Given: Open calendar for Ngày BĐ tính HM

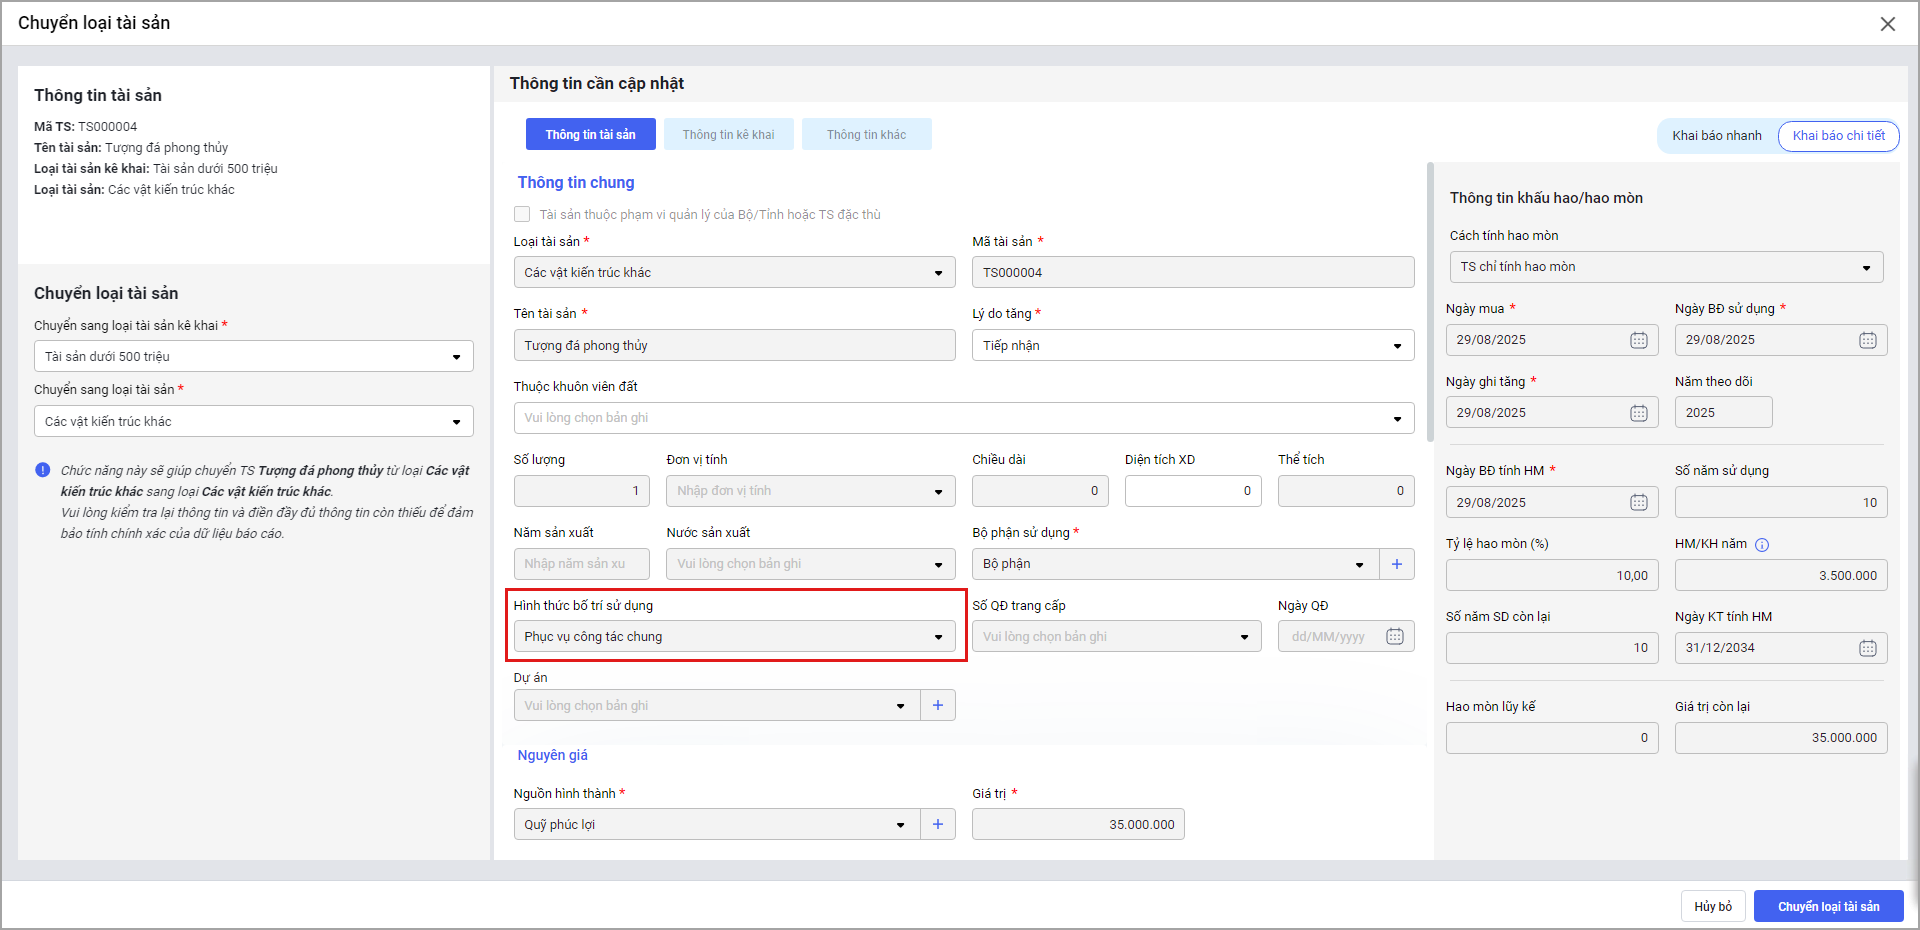Looking at the screenshot, I should [x=1638, y=502].
